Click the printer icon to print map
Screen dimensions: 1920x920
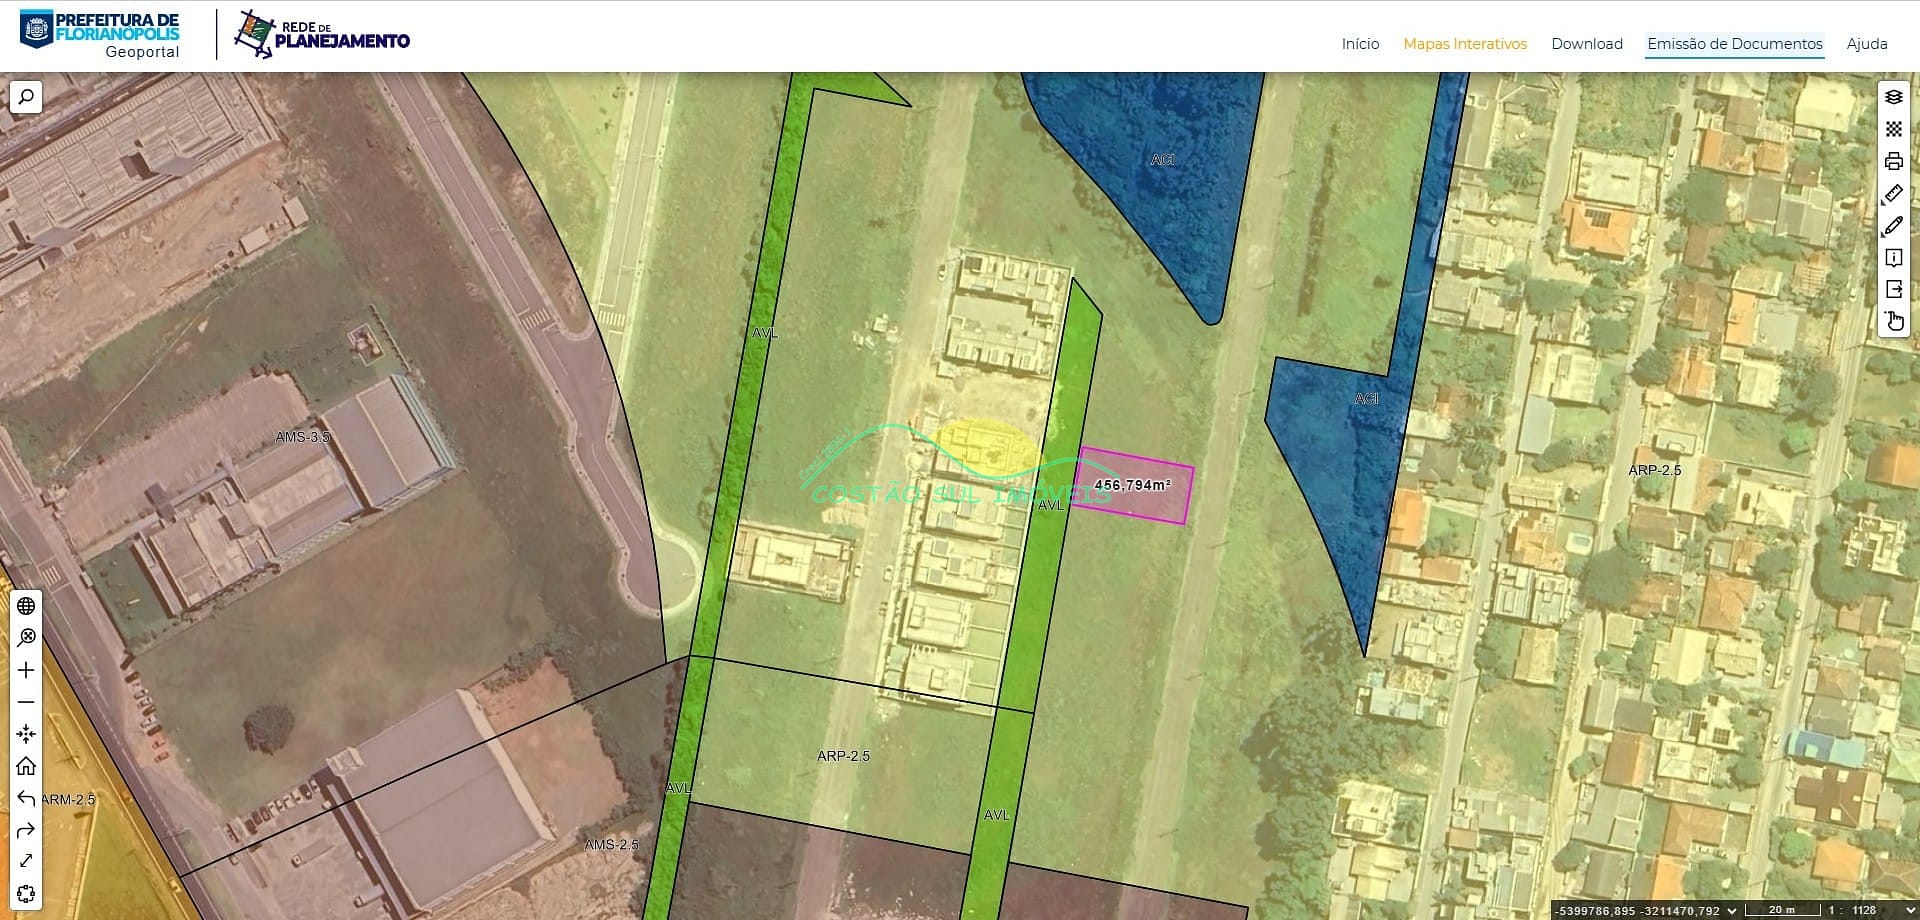click(1893, 161)
